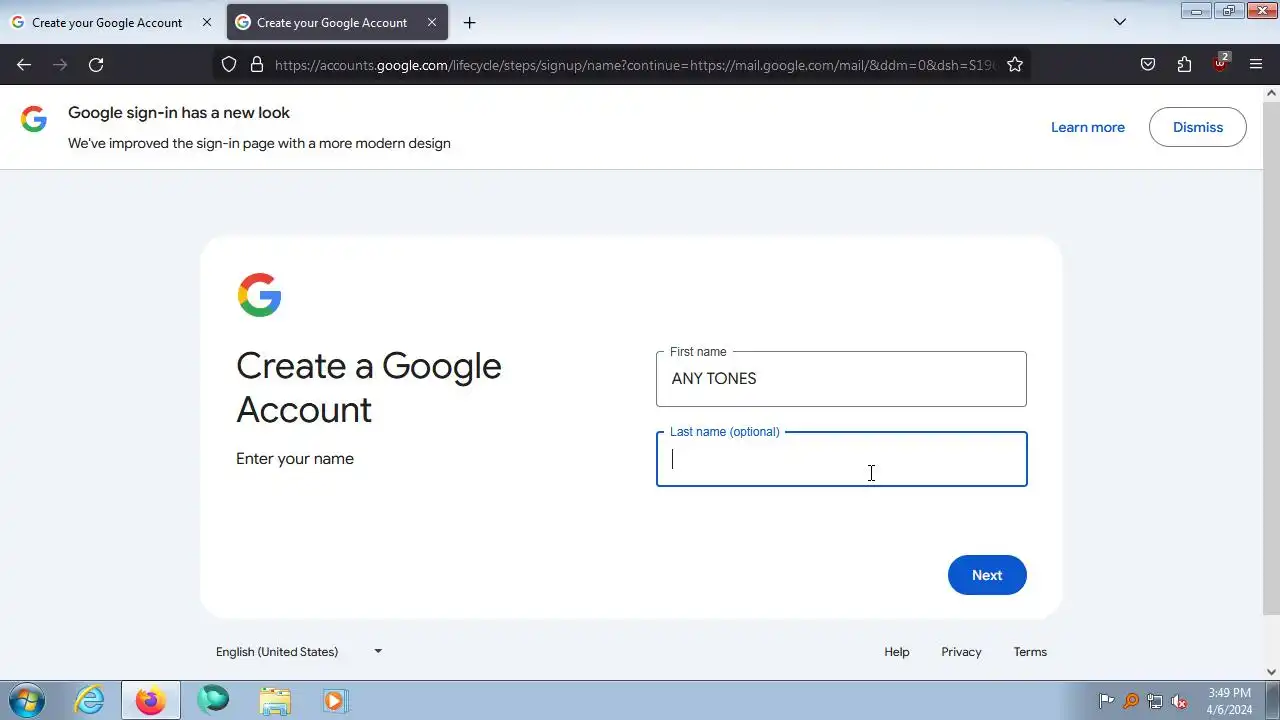Click the Create a Google Account heading
This screenshot has width=1280, height=720.
pos(369,387)
